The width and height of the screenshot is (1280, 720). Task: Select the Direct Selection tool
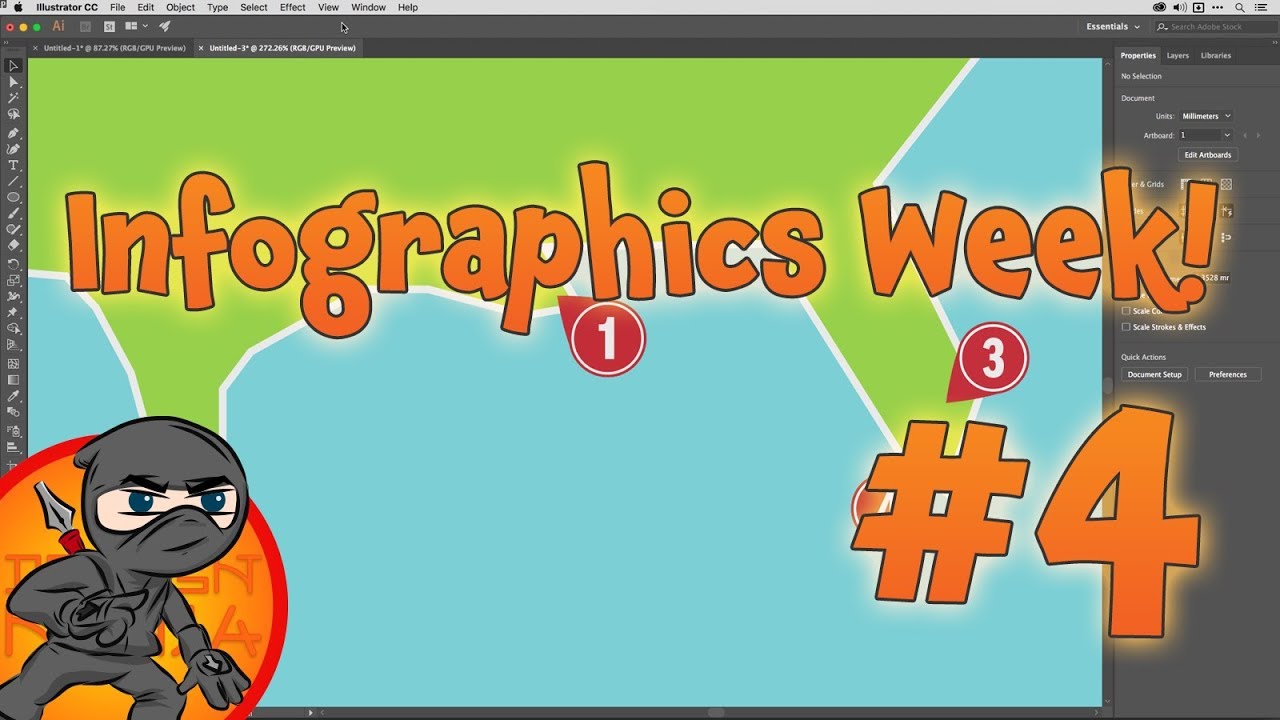(x=13, y=82)
